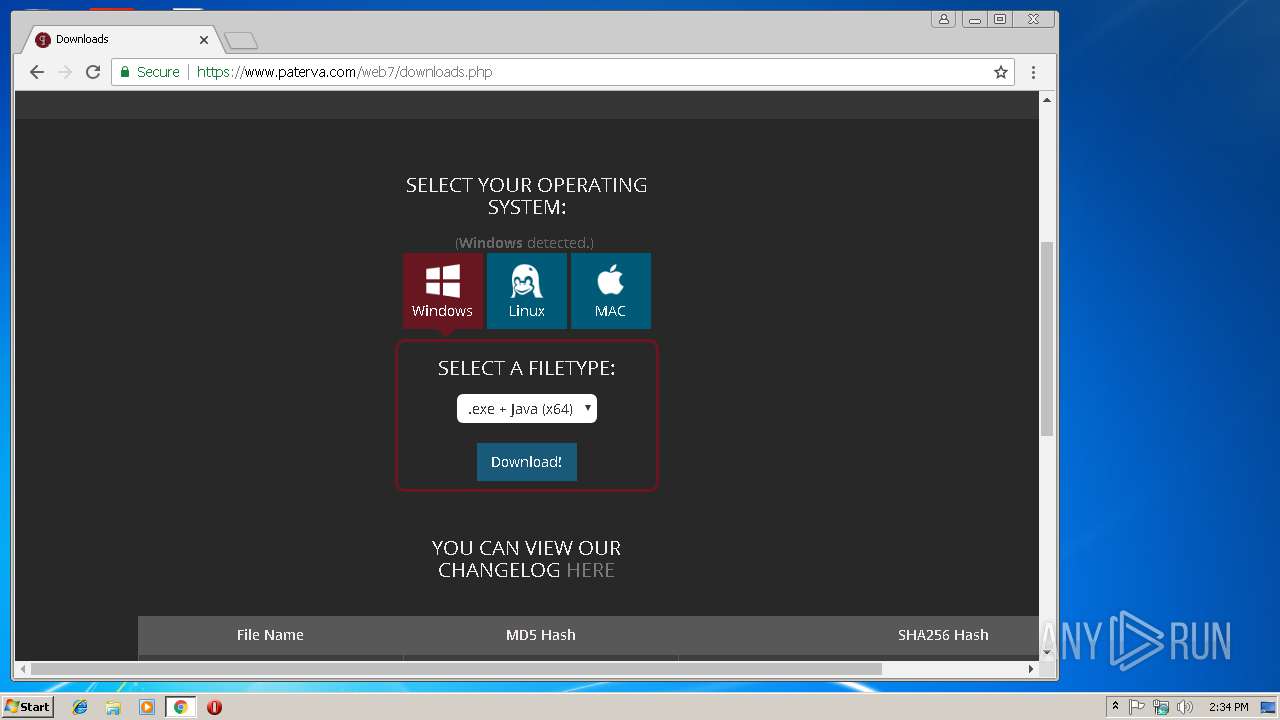Minimize the Chrome window

pyautogui.click(x=974, y=19)
